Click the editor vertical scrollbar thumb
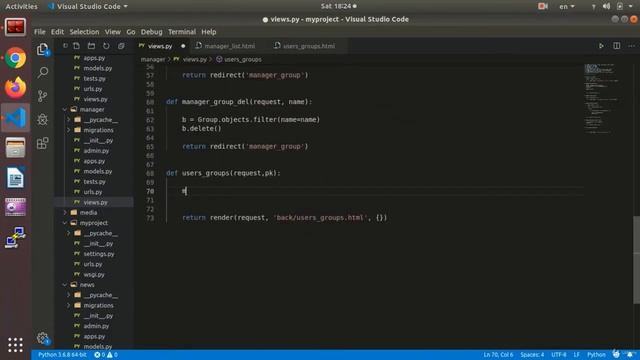Viewport: 640px width, 360px height. (x=636, y=260)
